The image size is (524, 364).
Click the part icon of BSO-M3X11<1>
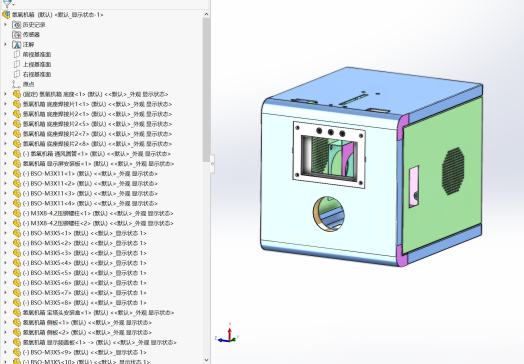coord(17,173)
